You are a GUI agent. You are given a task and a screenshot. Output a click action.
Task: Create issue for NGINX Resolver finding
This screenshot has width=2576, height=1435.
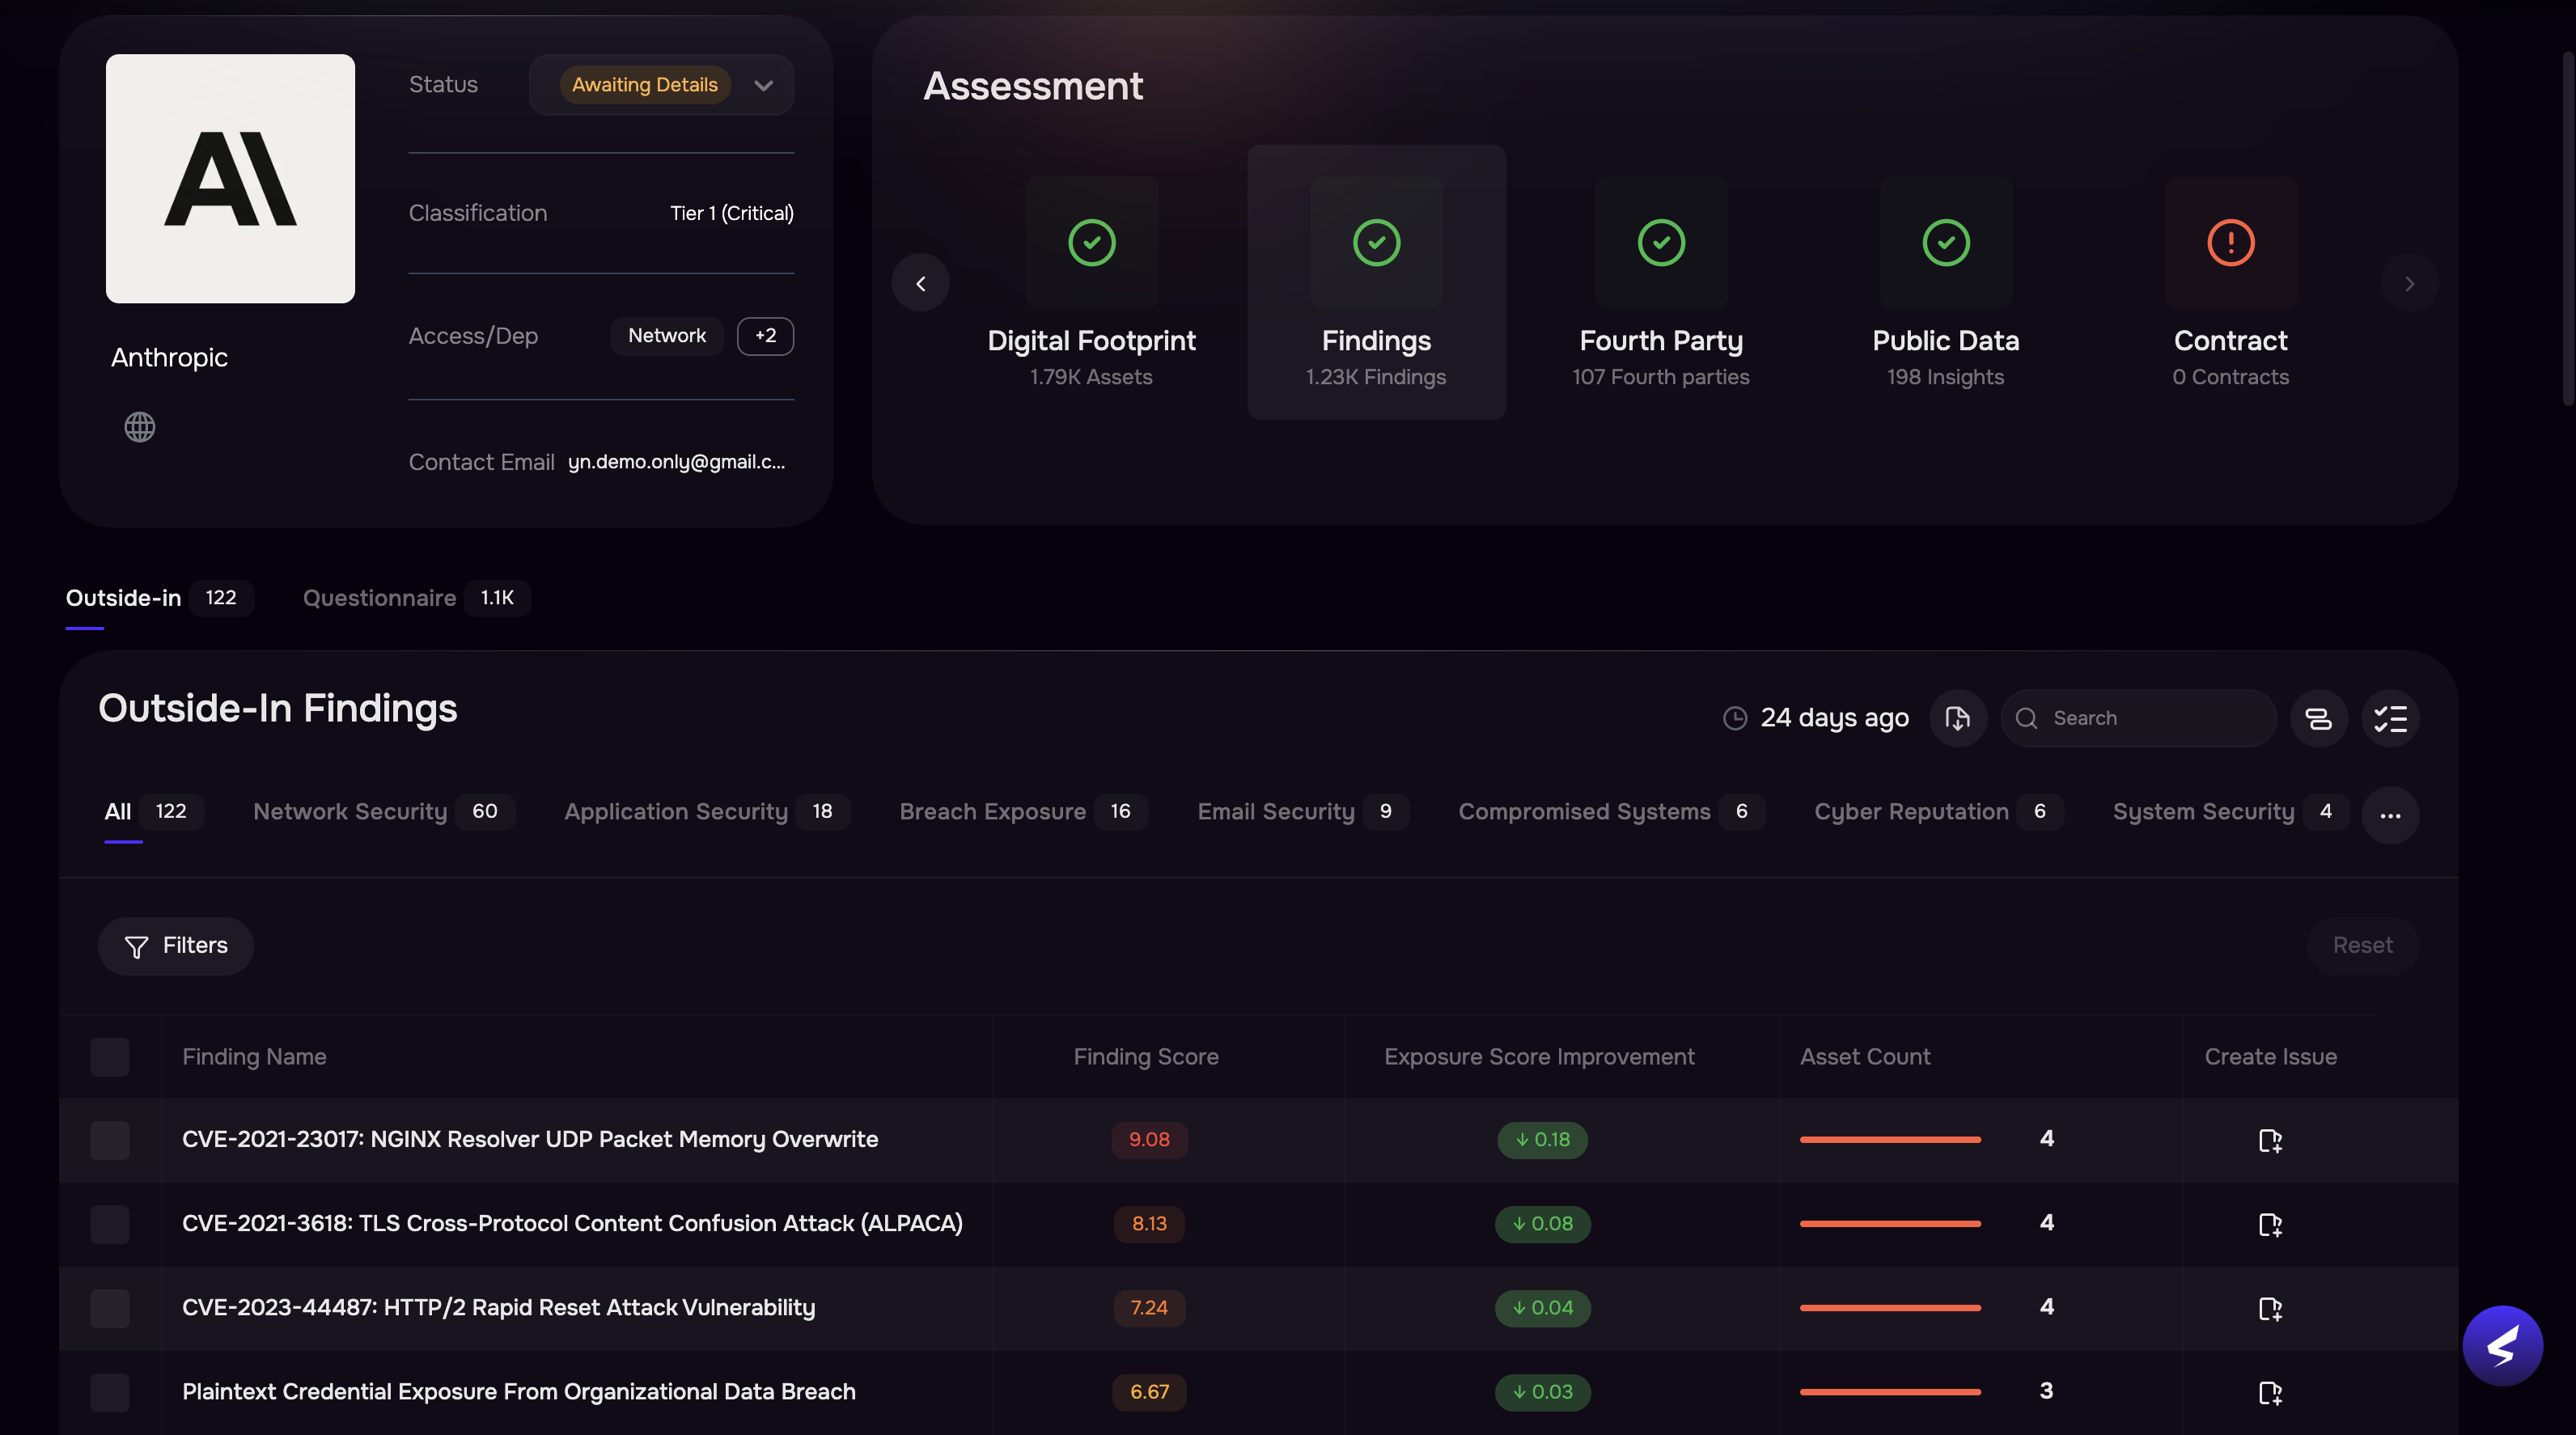pyautogui.click(x=2270, y=1140)
